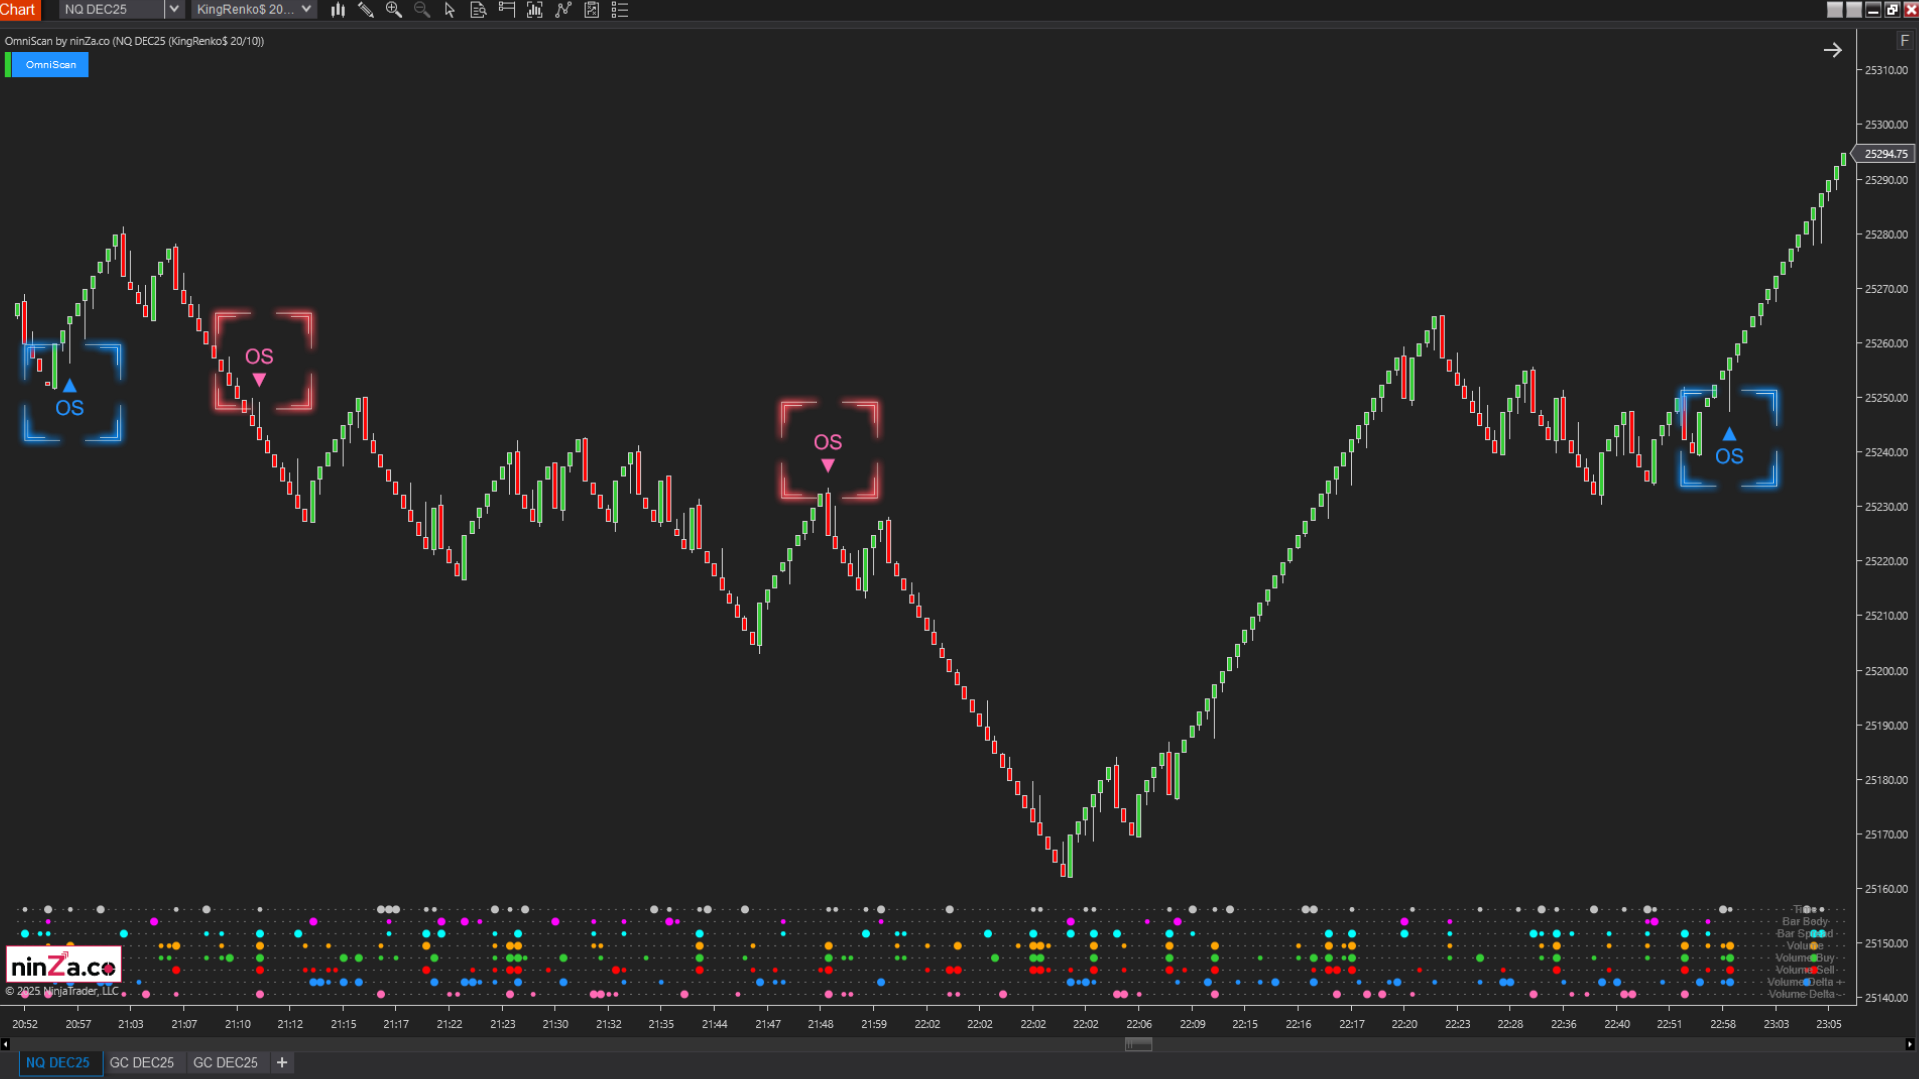Click the ninZa.co logo link
The height and width of the screenshot is (1079, 1919).
(63, 963)
